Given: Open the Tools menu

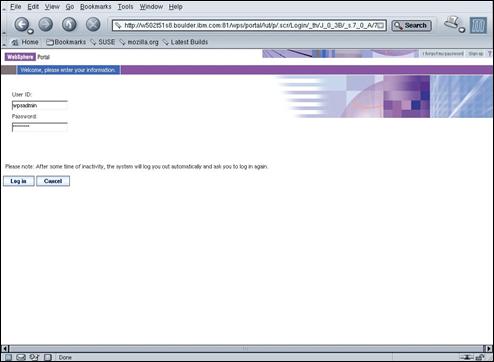Looking at the screenshot, I should point(125,7).
